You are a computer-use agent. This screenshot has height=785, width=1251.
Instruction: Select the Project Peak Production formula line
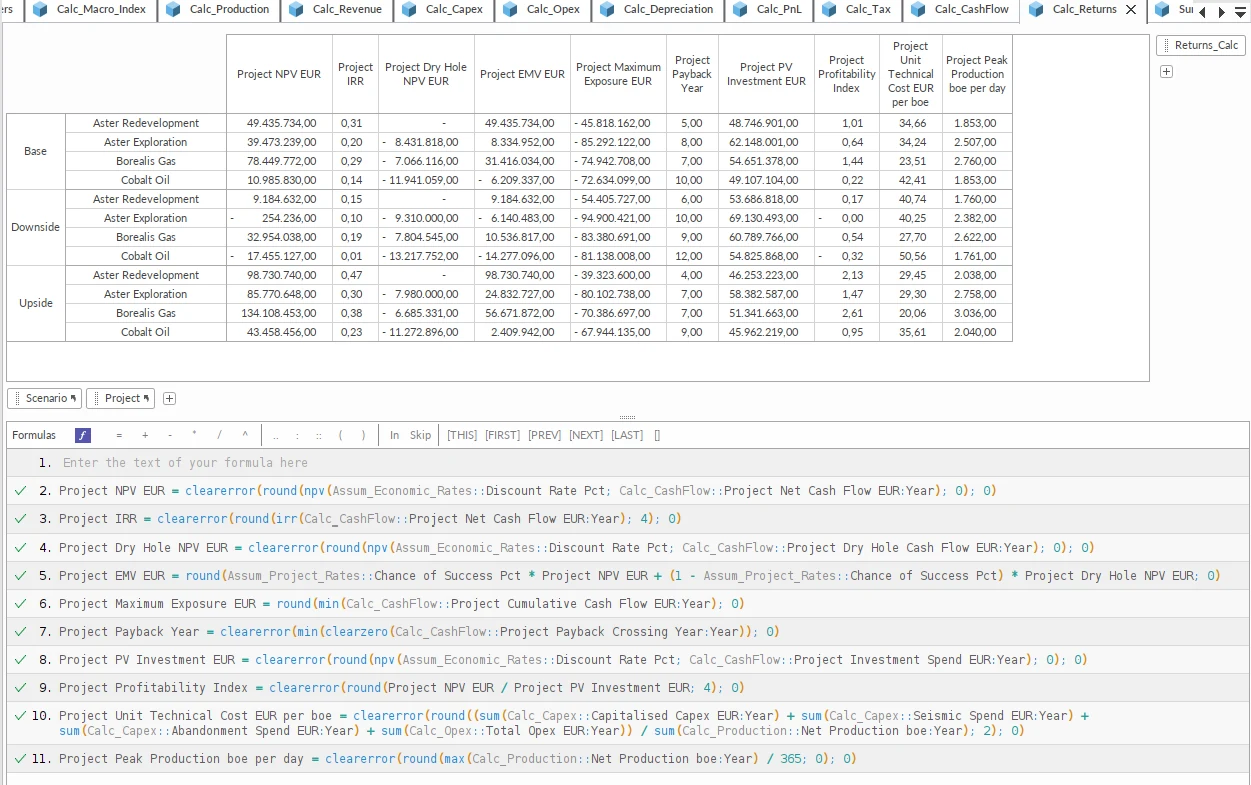pyautogui.click(x=627, y=759)
